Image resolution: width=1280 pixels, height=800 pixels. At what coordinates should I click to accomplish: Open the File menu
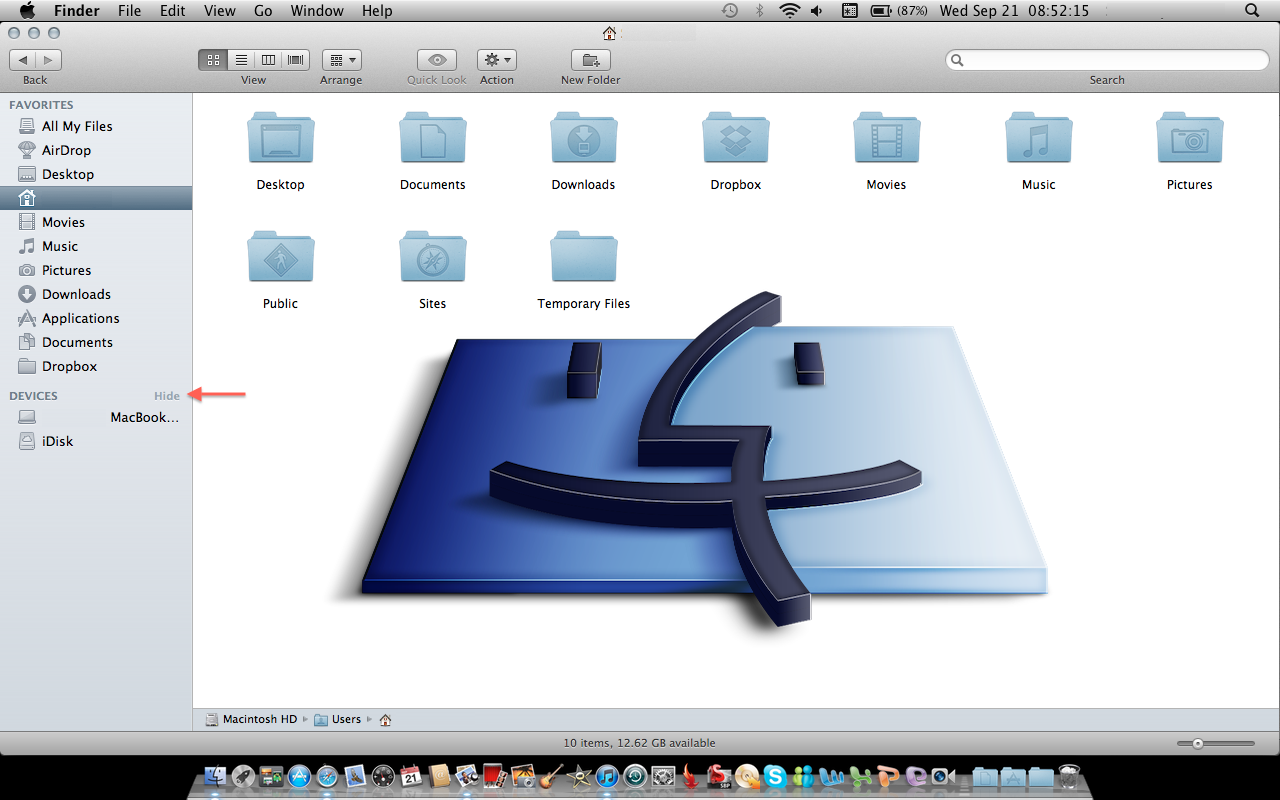(129, 11)
